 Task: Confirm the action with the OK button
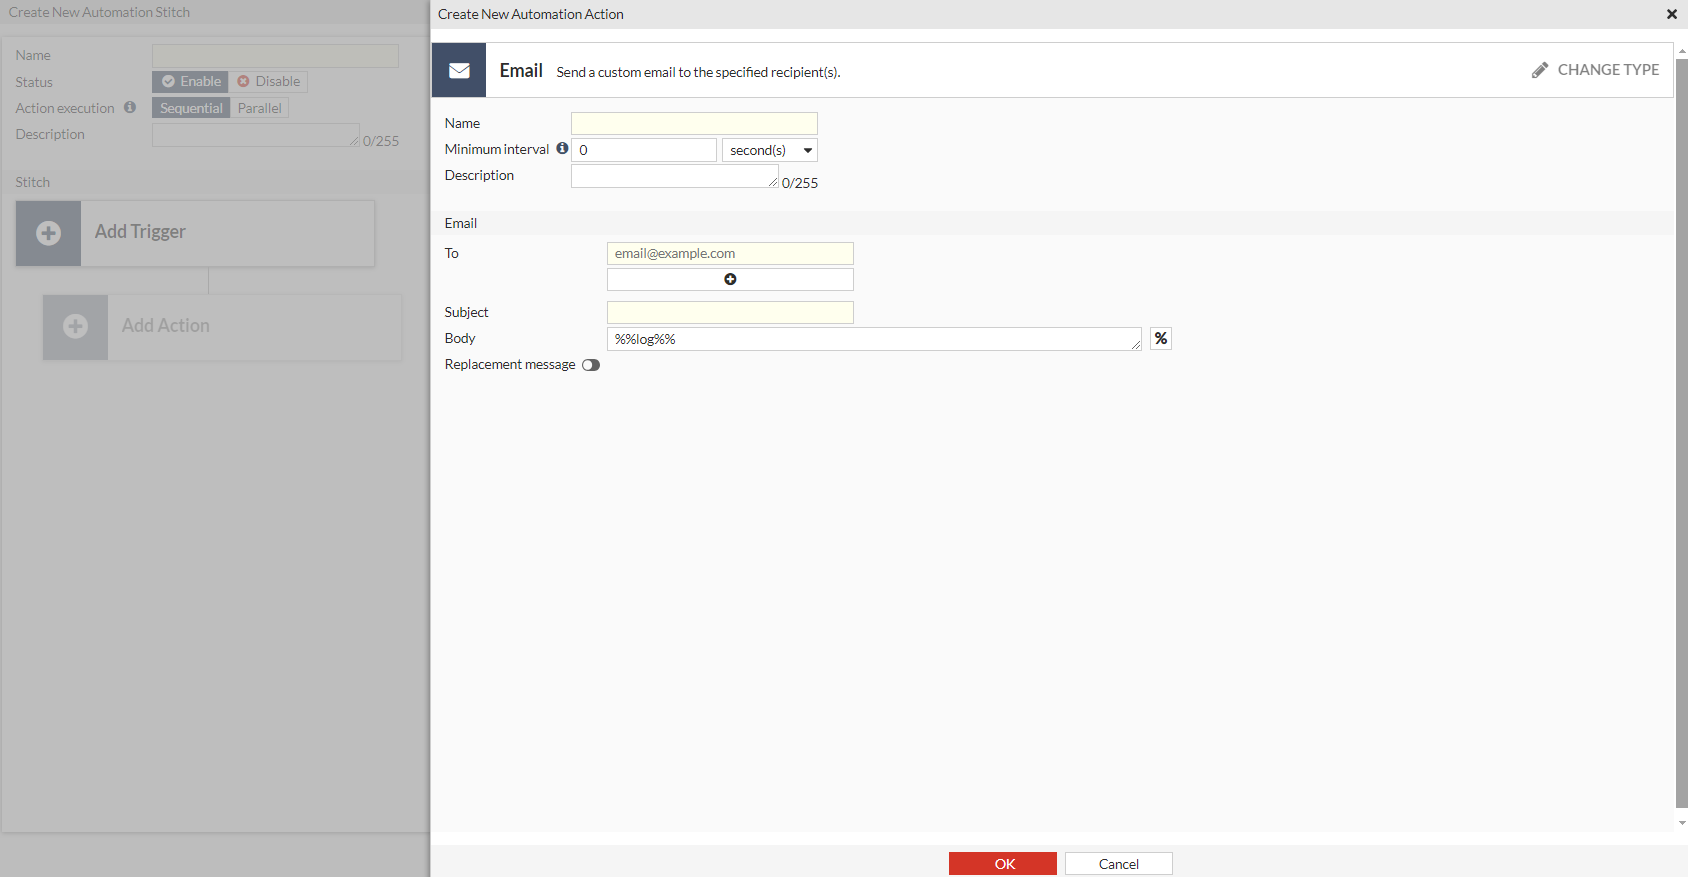(1003, 864)
